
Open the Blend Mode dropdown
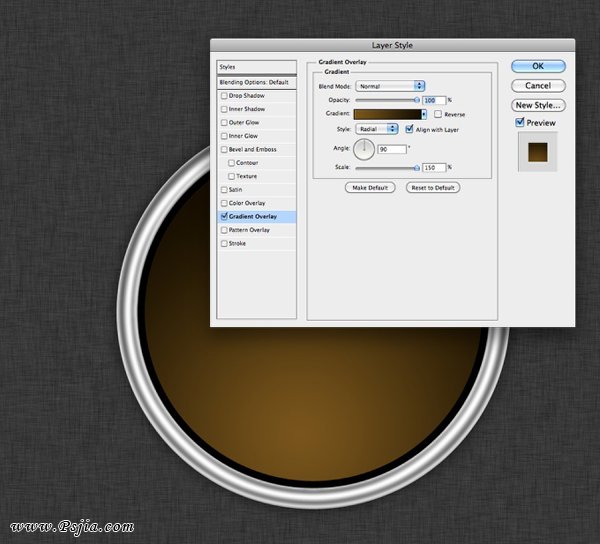(x=391, y=86)
